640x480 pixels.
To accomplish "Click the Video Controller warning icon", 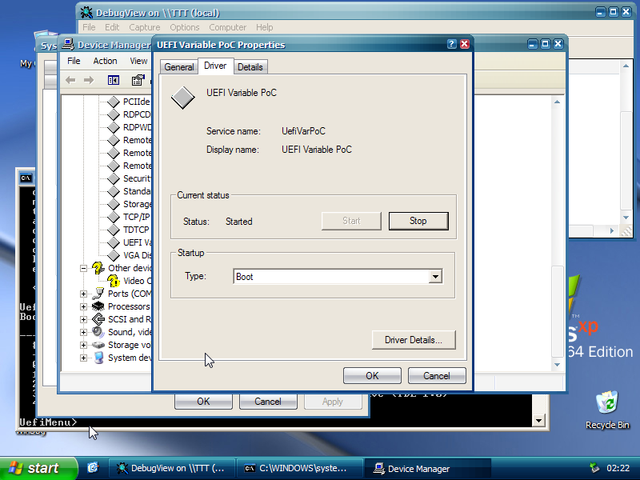I will click(113, 281).
